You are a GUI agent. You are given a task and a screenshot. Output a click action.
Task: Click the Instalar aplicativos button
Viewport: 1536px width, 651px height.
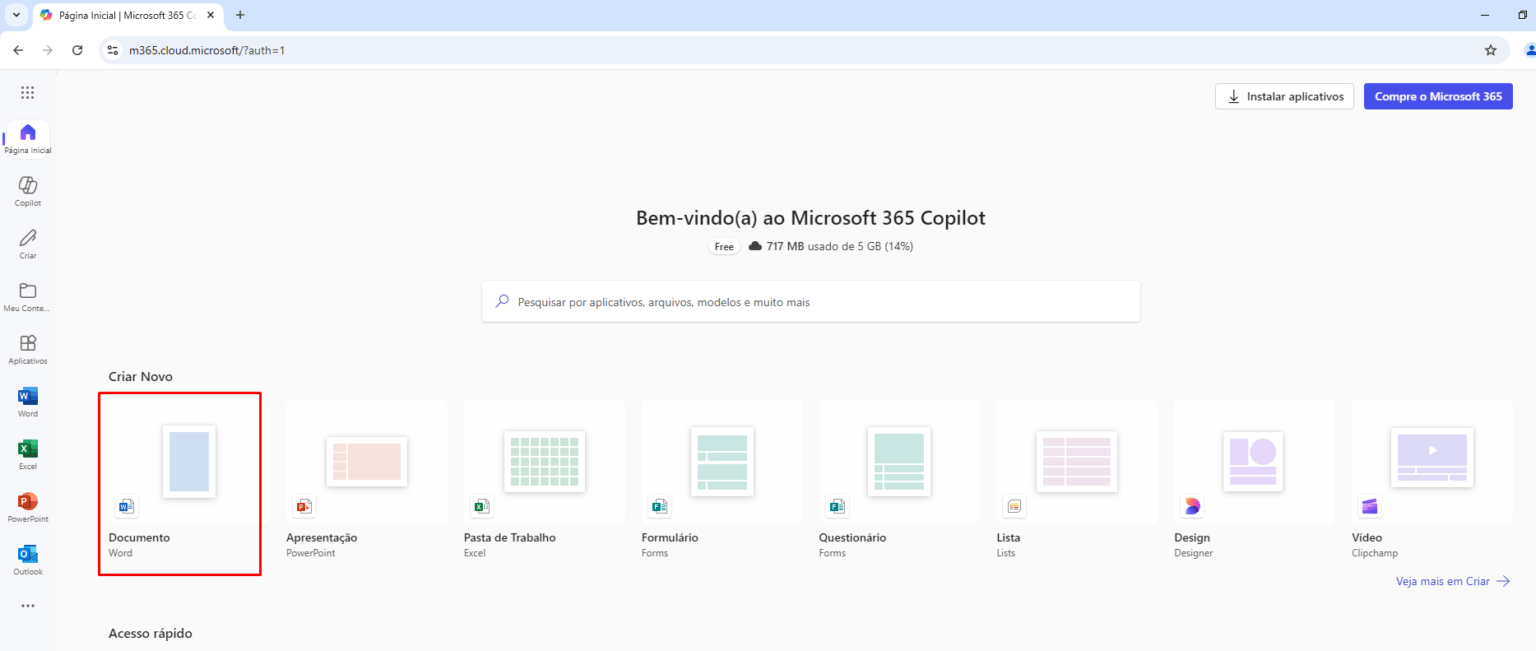(x=1284, y=96)
